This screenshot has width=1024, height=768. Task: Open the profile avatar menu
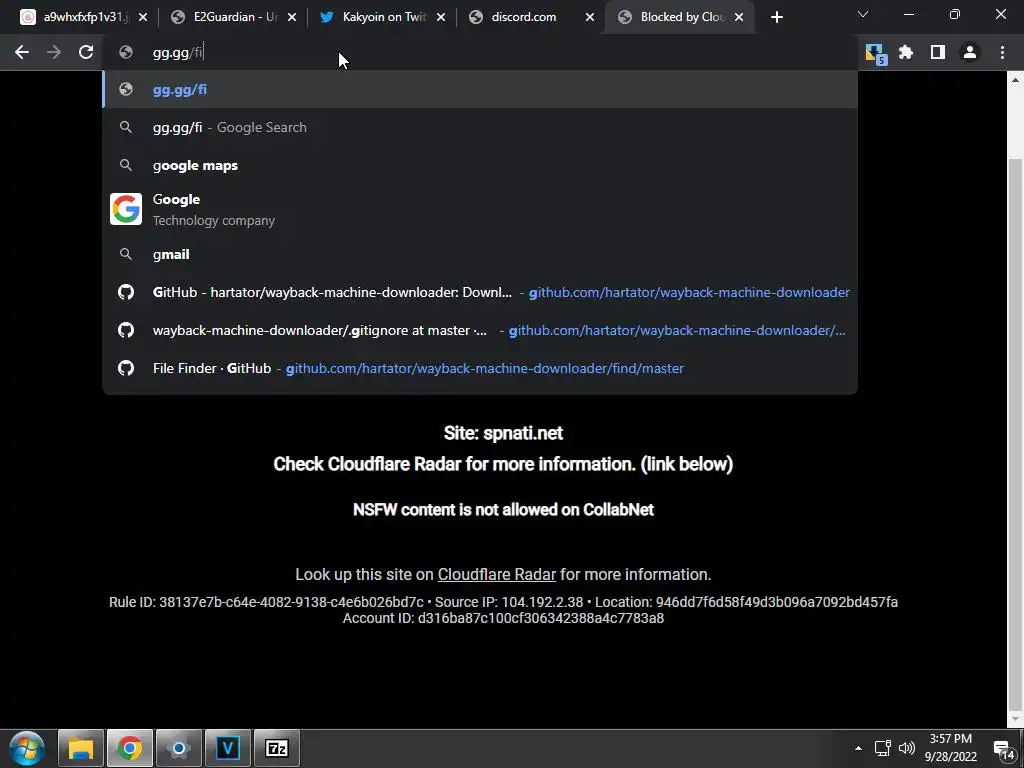pos(970,52)
